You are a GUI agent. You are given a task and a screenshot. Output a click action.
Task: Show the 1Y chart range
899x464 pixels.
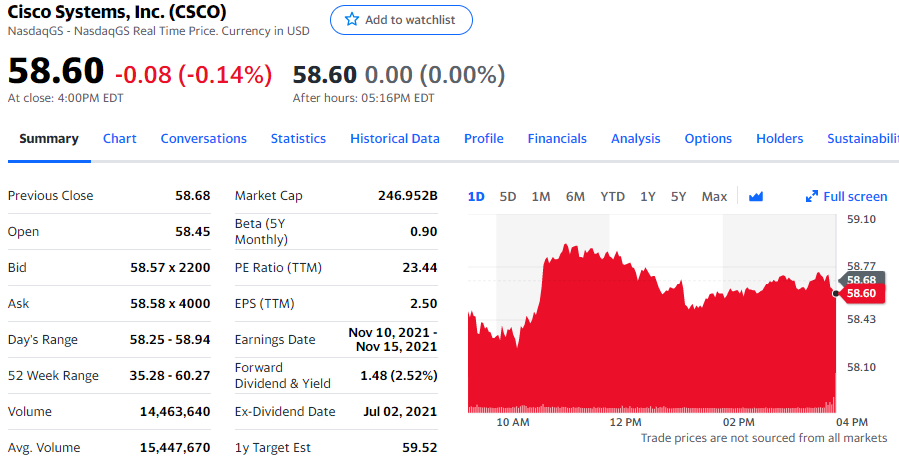(x=648, y=197)
